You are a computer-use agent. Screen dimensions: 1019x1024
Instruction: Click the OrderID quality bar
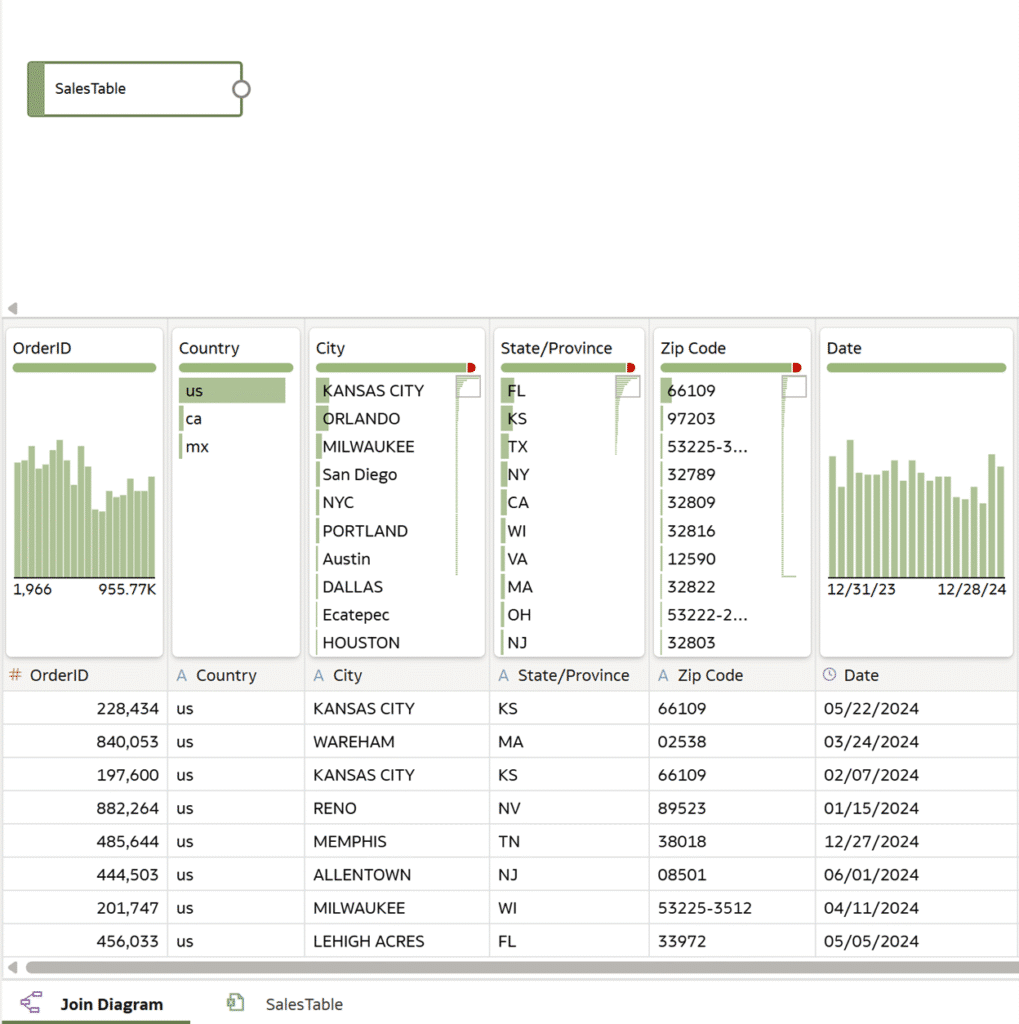(x=84, y=368)
